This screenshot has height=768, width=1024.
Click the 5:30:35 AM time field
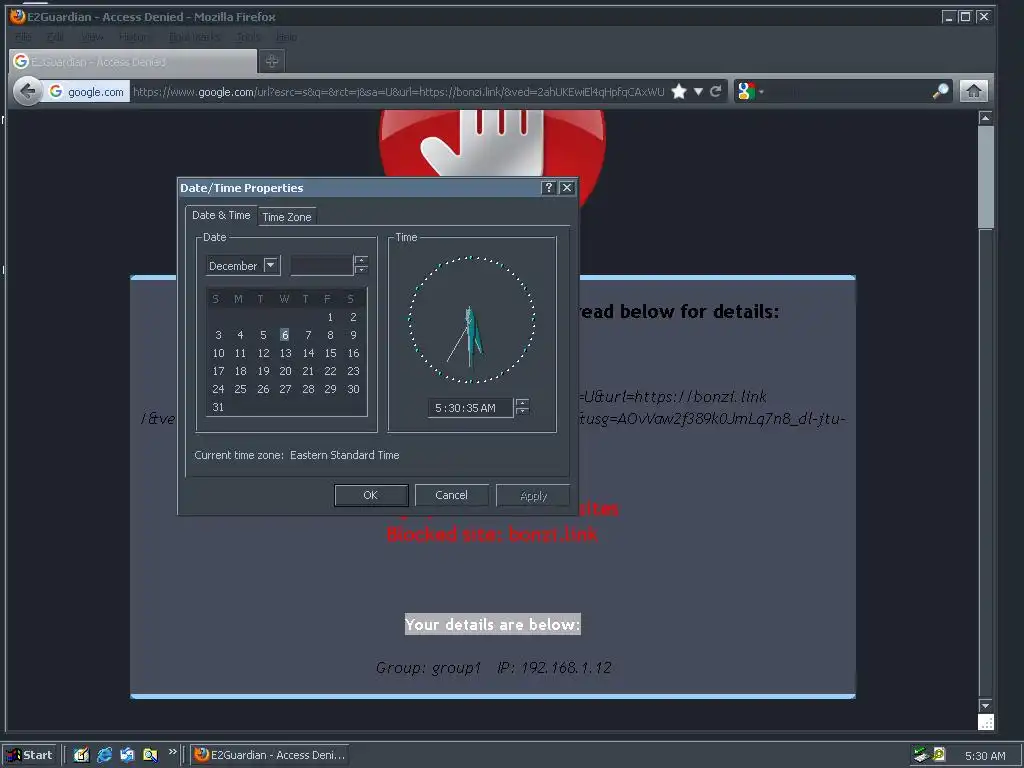471,408
